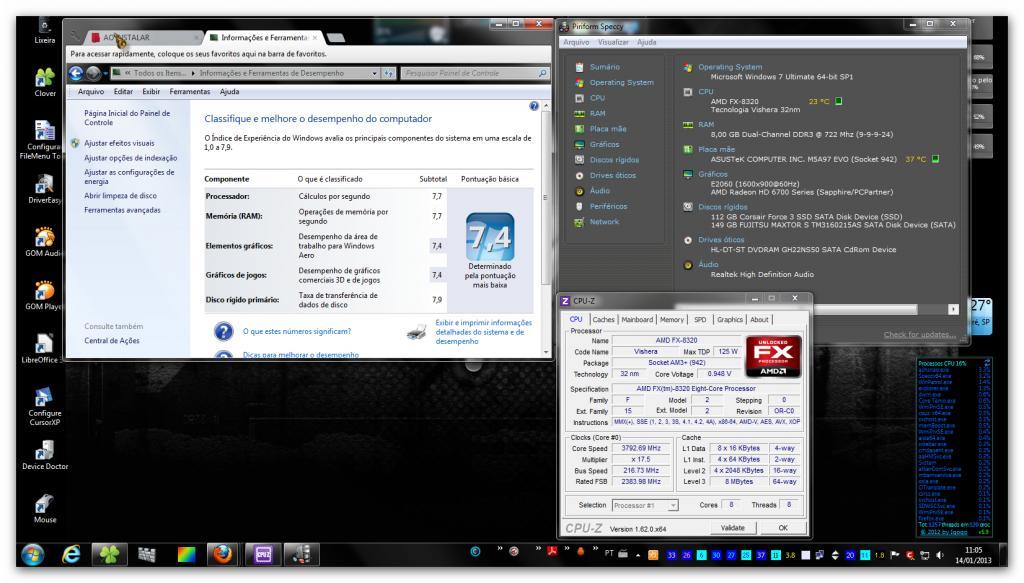
Task: Click the OK button in CPU-Z
Action: point(783,528)
